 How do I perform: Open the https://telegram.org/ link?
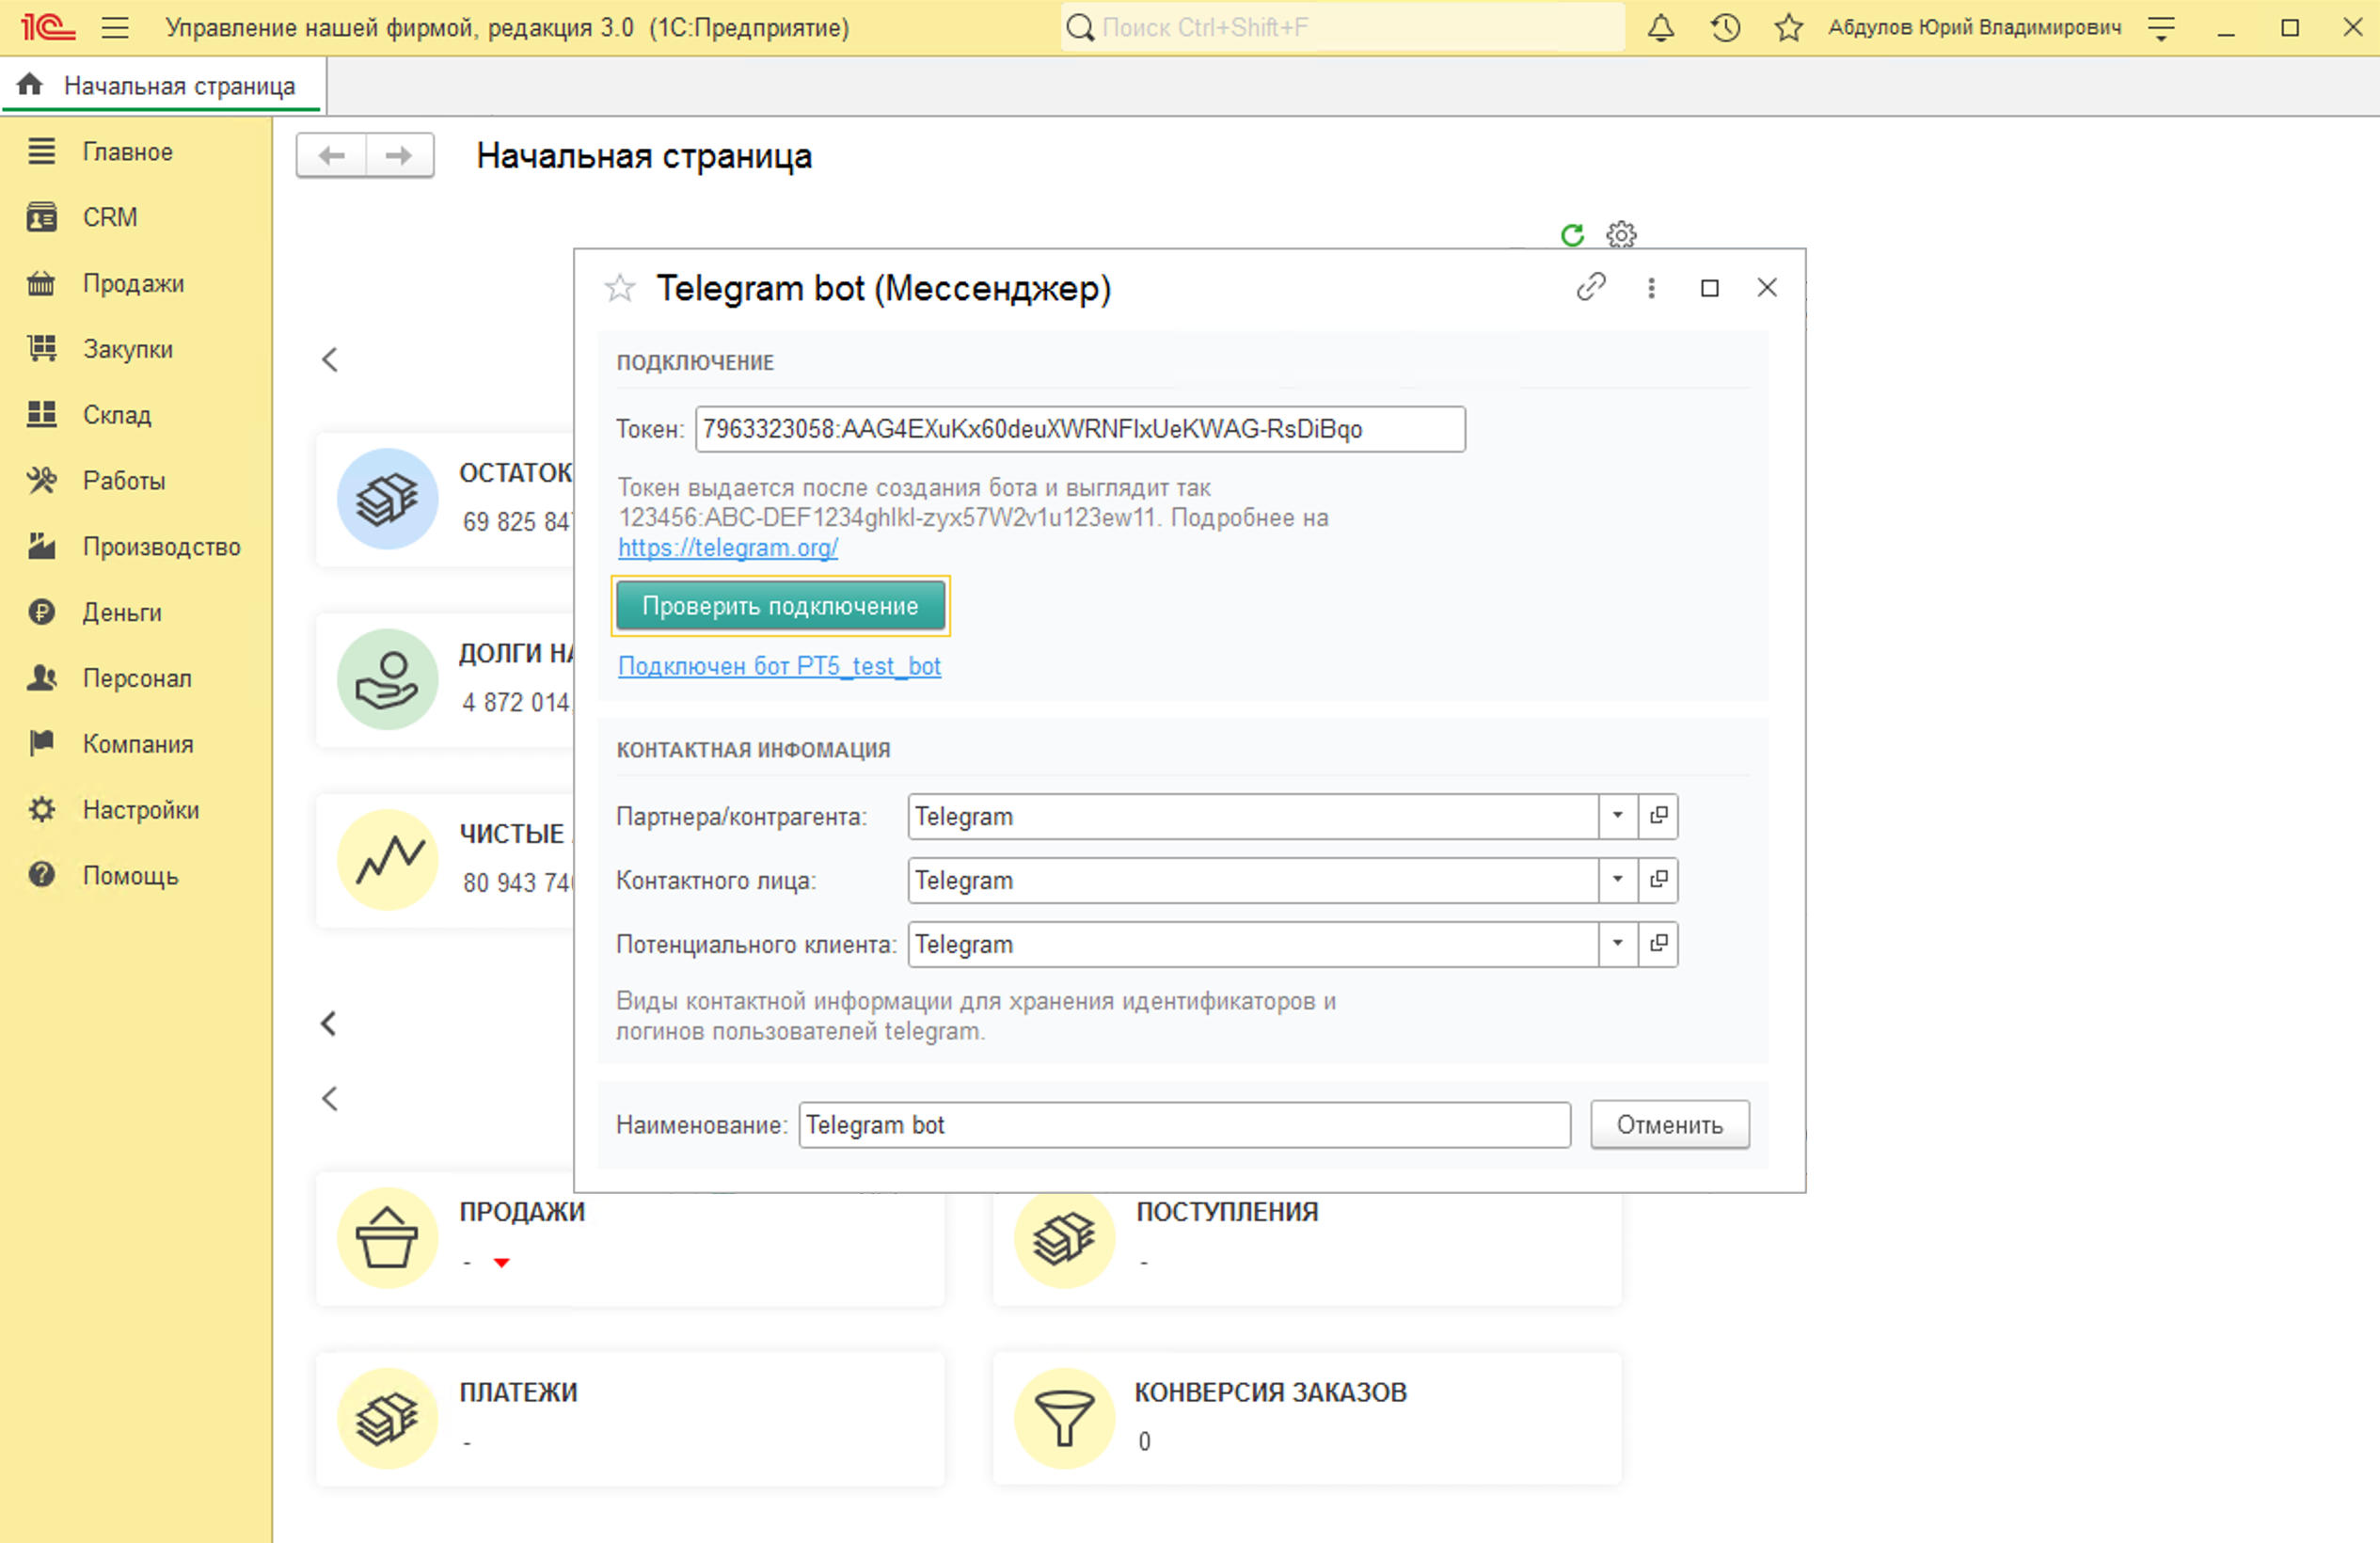coord(727,548)
